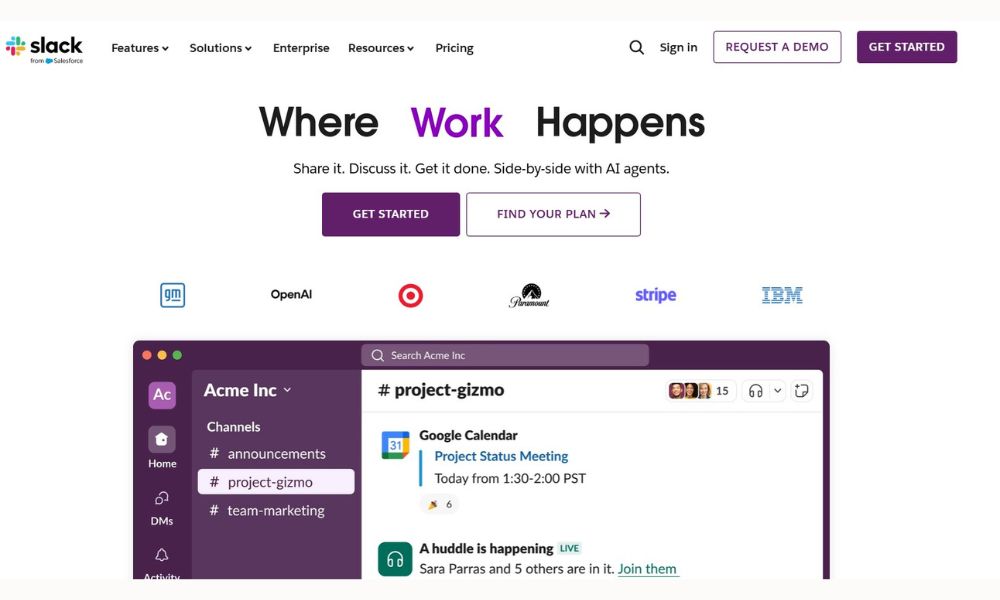This screenshot has height=600, width=1000.
Task: Click the Find Your Plan button
Action: tap(553, 214)
